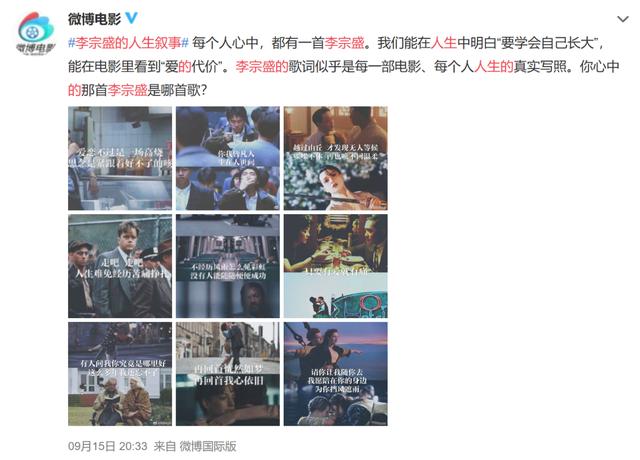The width and height of the screenshot is (640, 460).
Task: Open thumbnail of elderly couple on bench
Action: click(120, 374)
